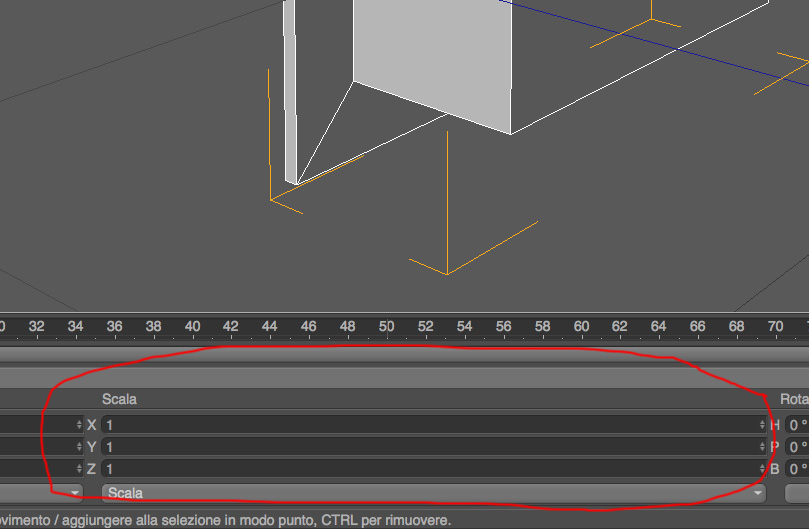This screenshot has width=809, height=529.
Task: Click the position Z field stepper arrows
Action: [79, 469]
